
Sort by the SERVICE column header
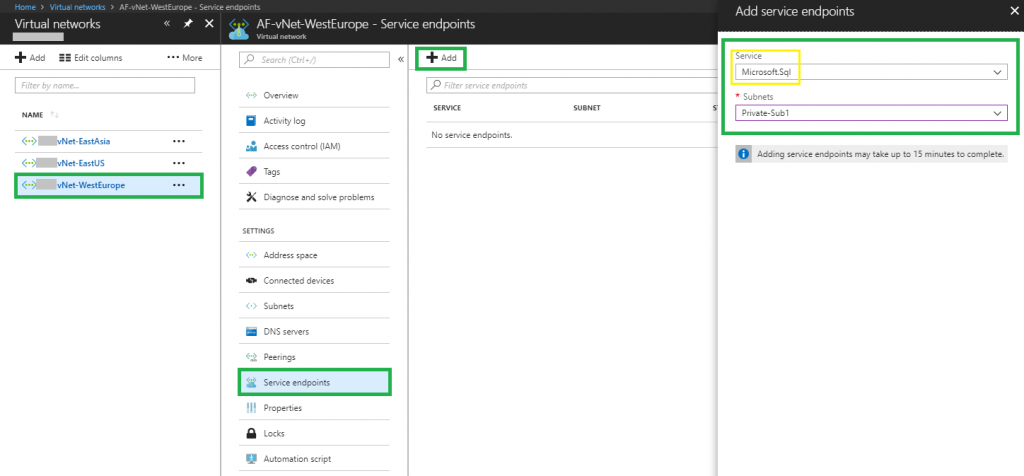pos(447,108)
